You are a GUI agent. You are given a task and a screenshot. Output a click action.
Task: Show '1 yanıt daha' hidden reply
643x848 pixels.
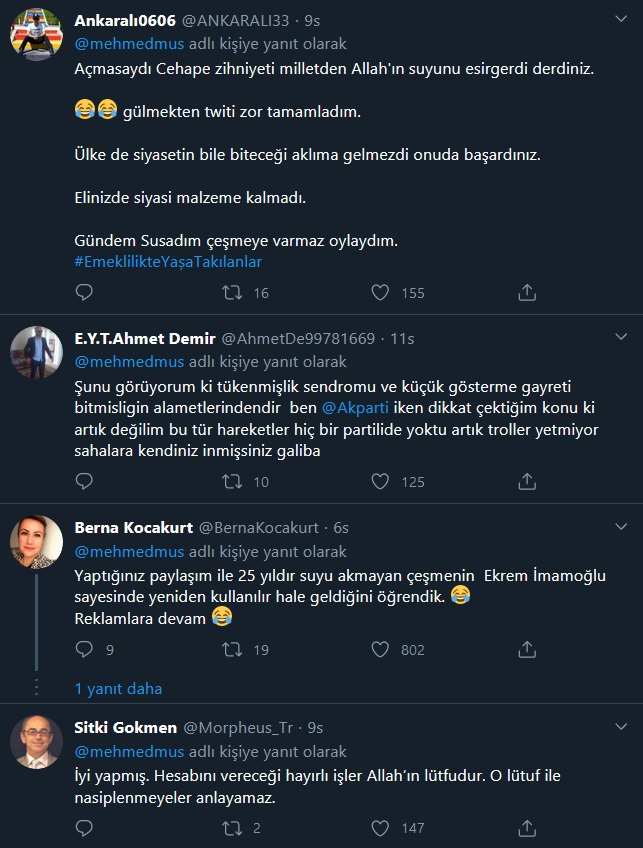pyautogui.click(x=118, y=688)
